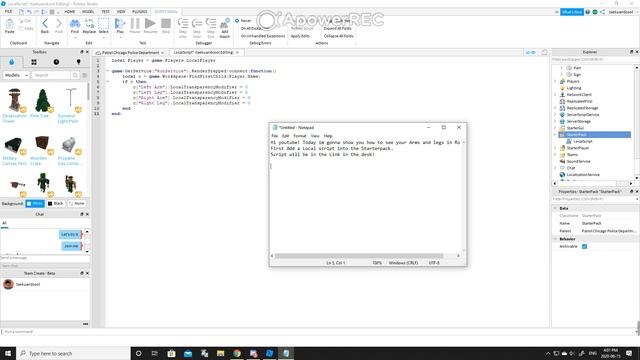Image resolution: width=640 pixels, height=360 pixels.
Task: Click the Toolbox search magnifier icon
Action: [75, 75]
